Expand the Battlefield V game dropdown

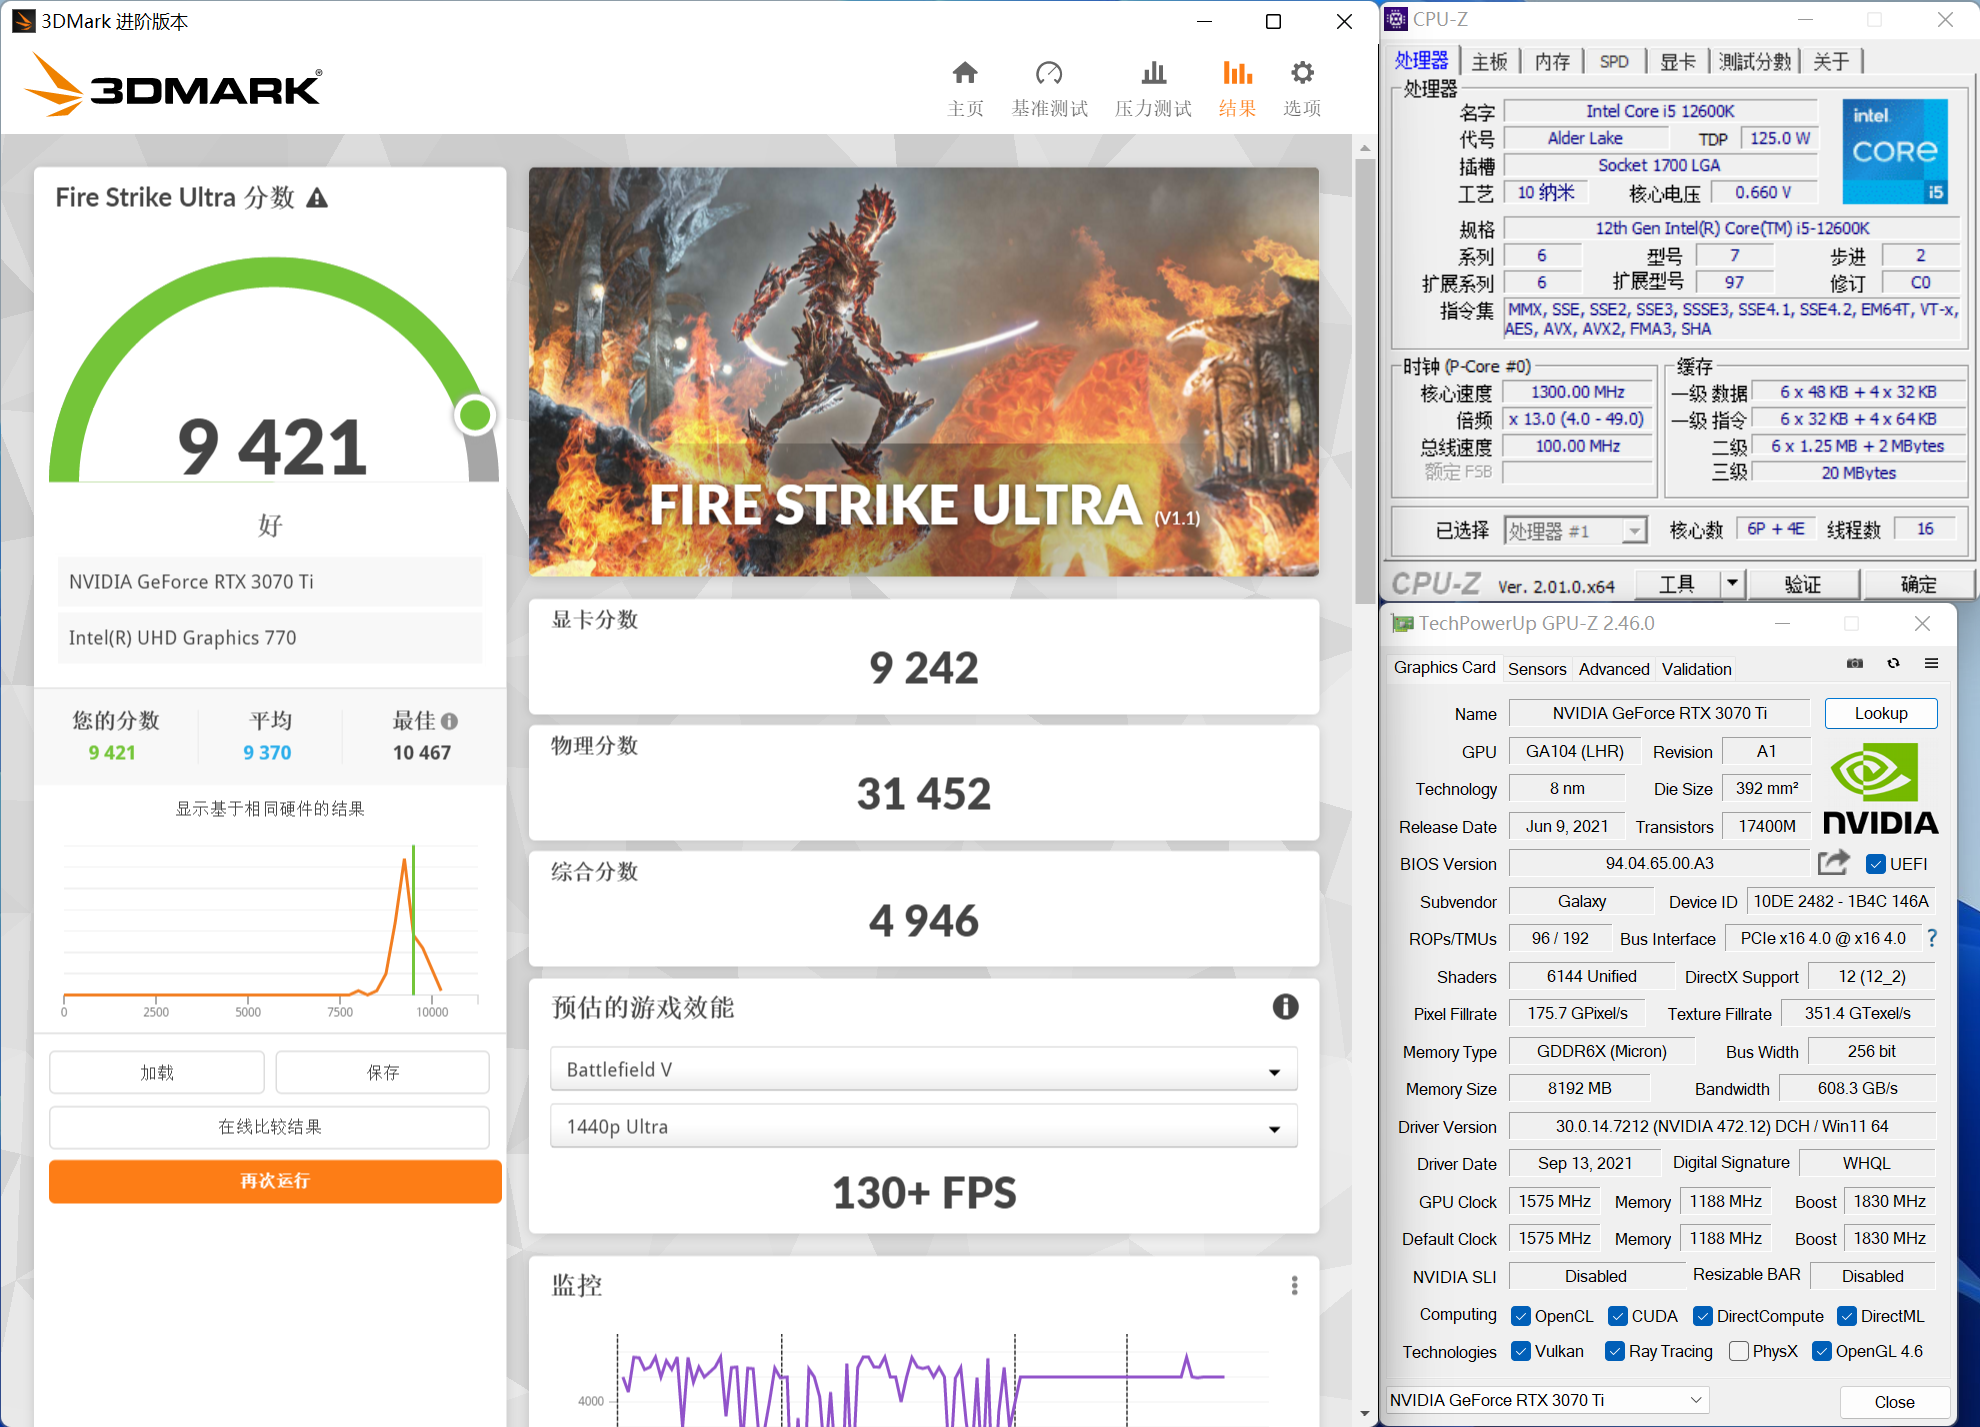[923, 1070]
